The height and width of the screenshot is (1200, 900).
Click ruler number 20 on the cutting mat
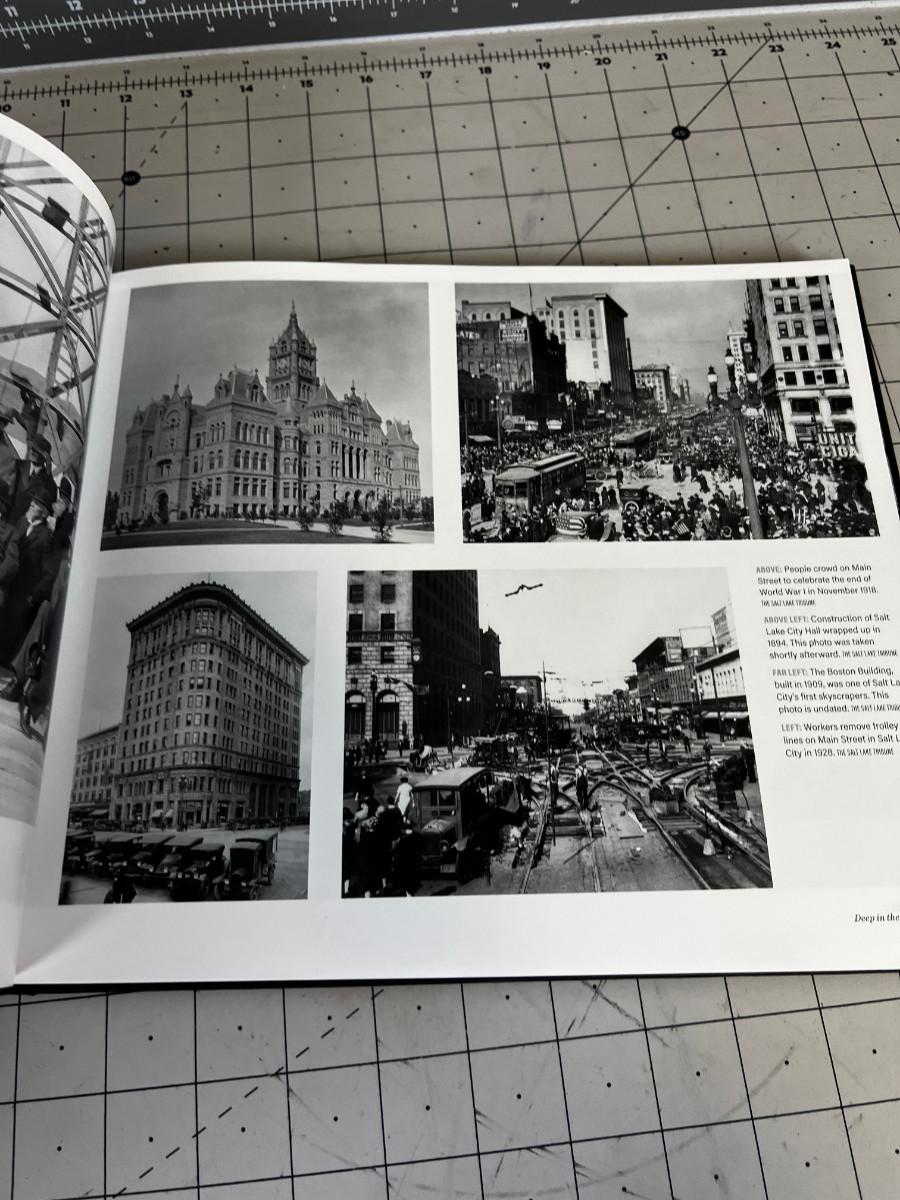coord(601,61)
